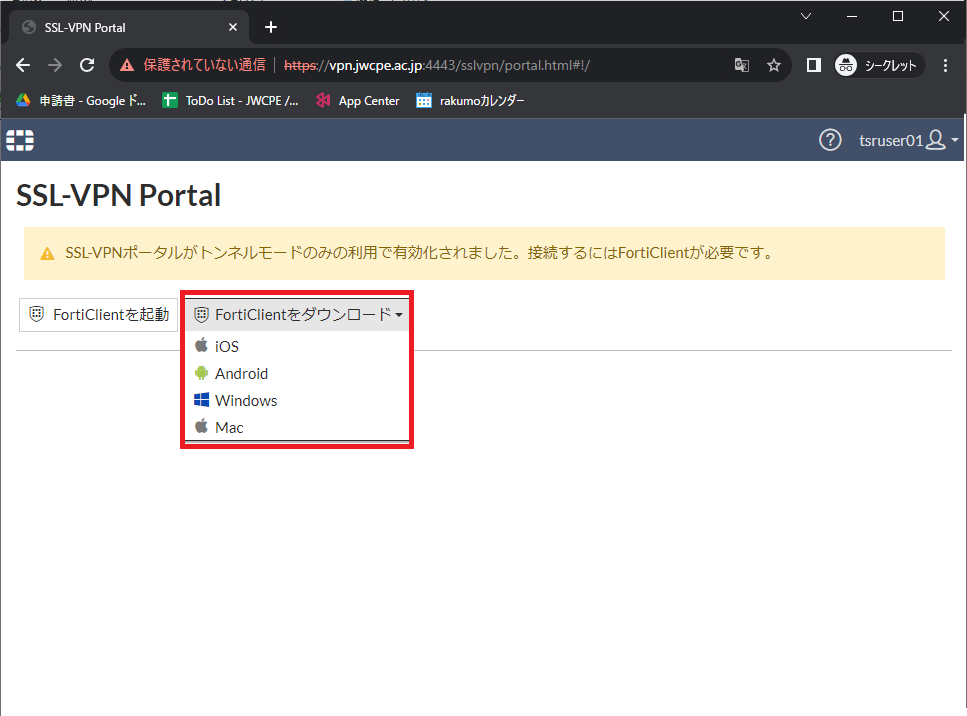
Task: Open the help question mark icon
Action: tap(830, 140)
